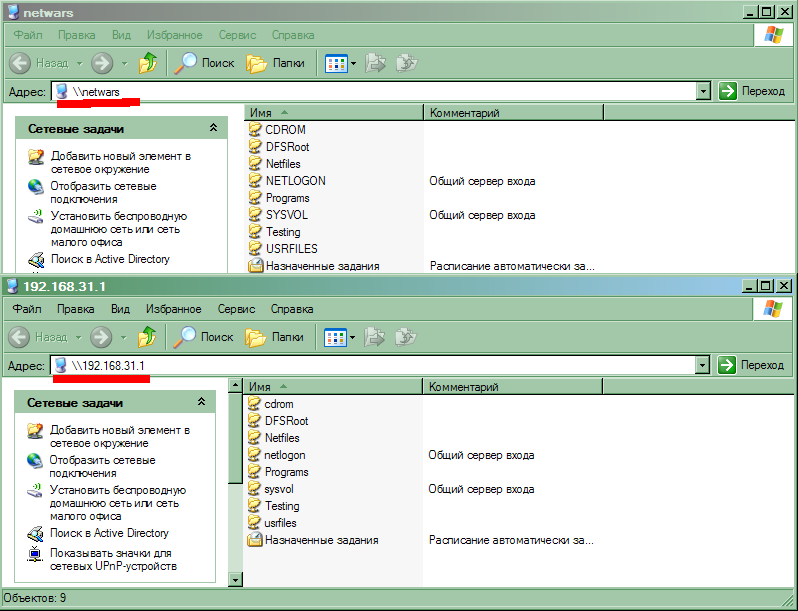Click Показывать значки для сетевых UPnP-устройств
798x611 pixels.
pos(113,560)
